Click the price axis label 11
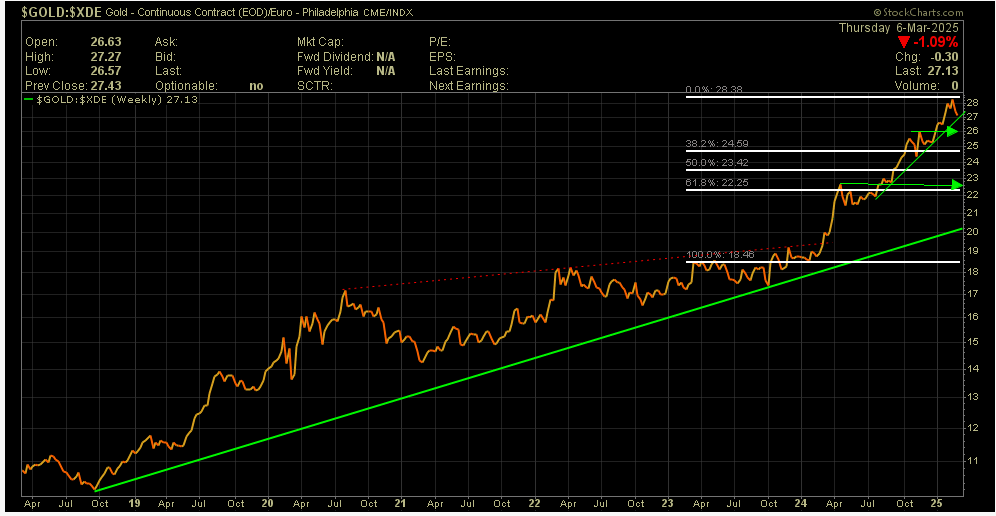The height and width of the screenshot is (516, 996). coord(974,460)
